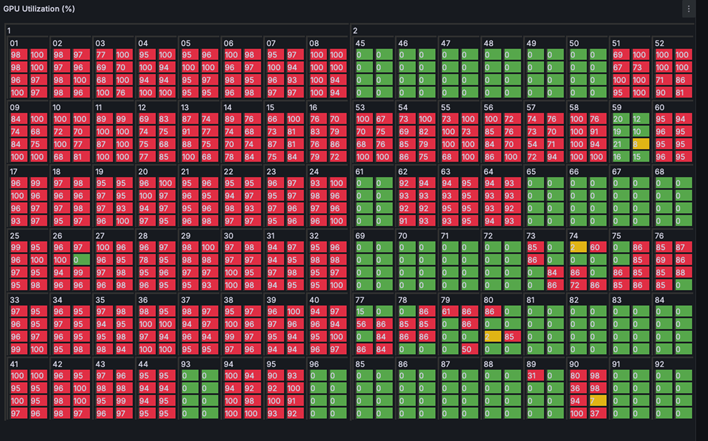Select the group 1 header label

click(9, 30)
